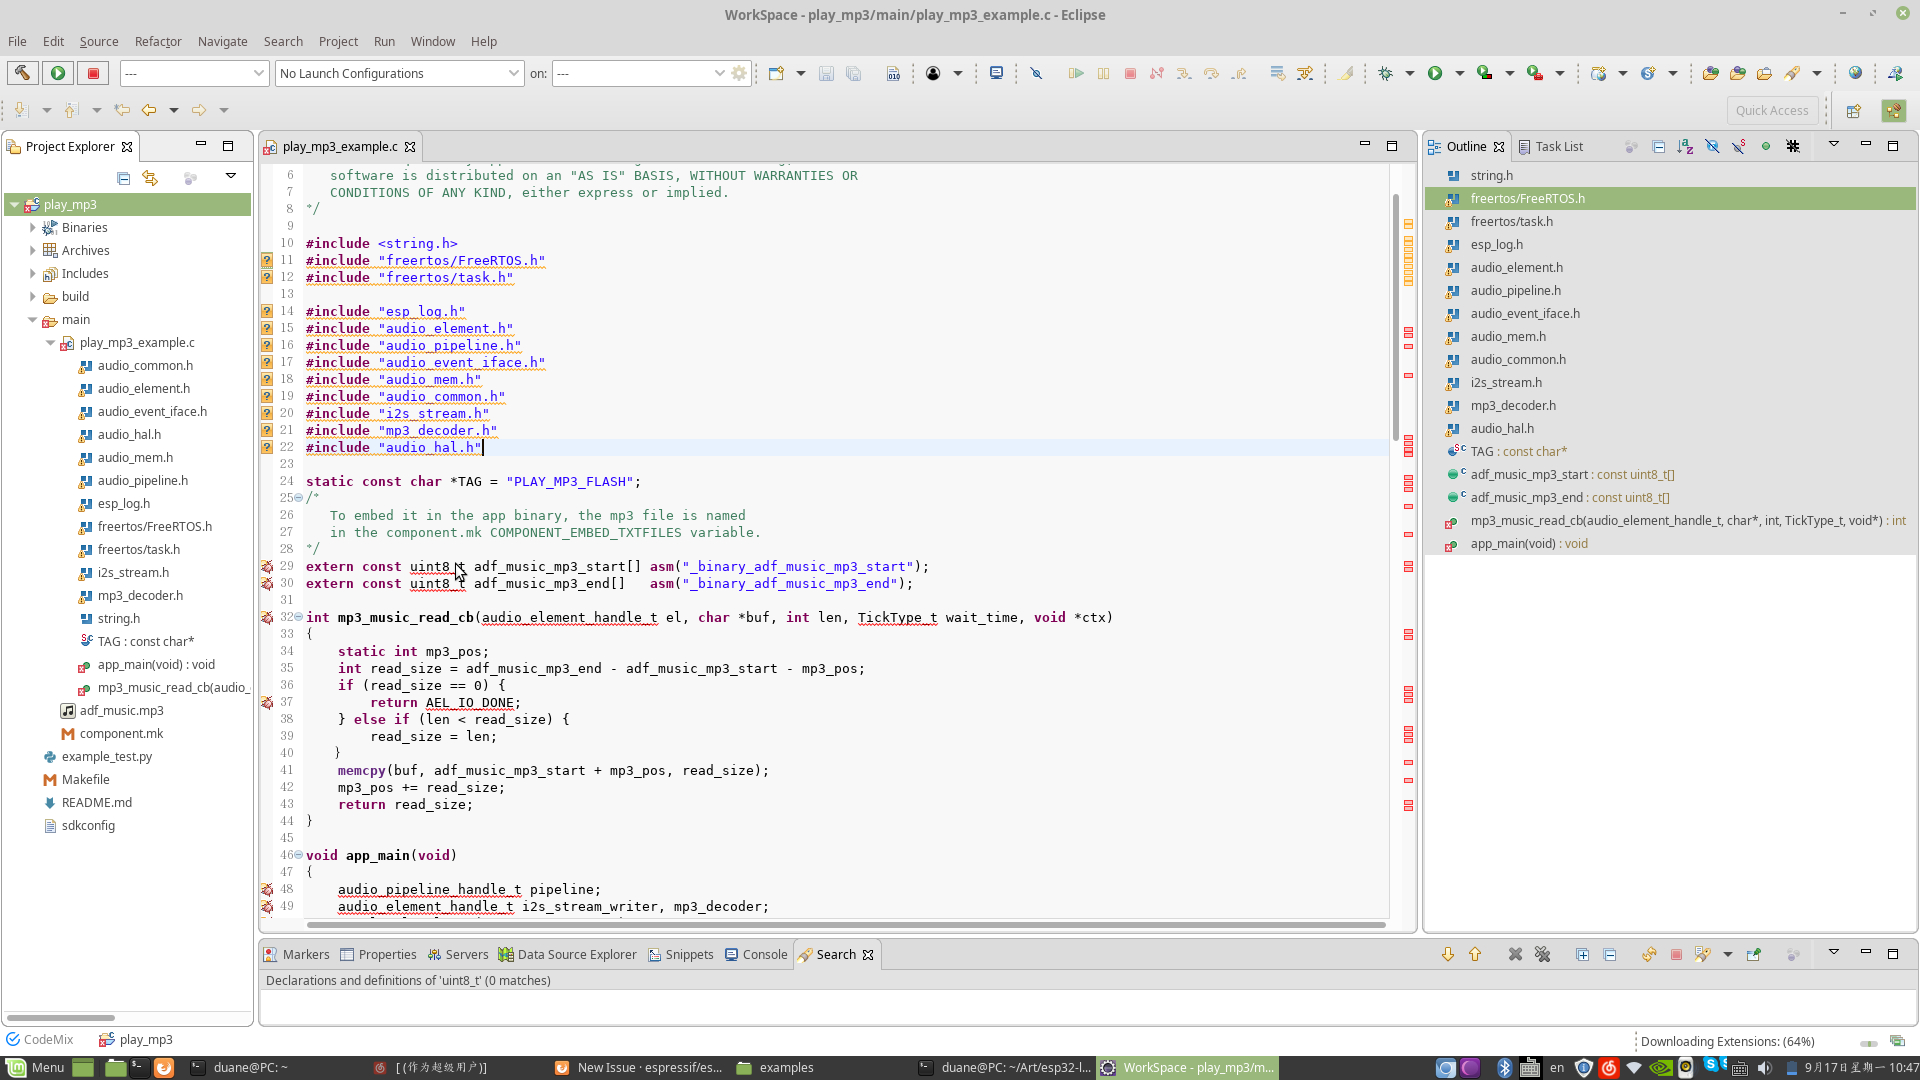Expand the Binaries tree node
Screen dimensions: 1920x1080
tap(32, 228)
